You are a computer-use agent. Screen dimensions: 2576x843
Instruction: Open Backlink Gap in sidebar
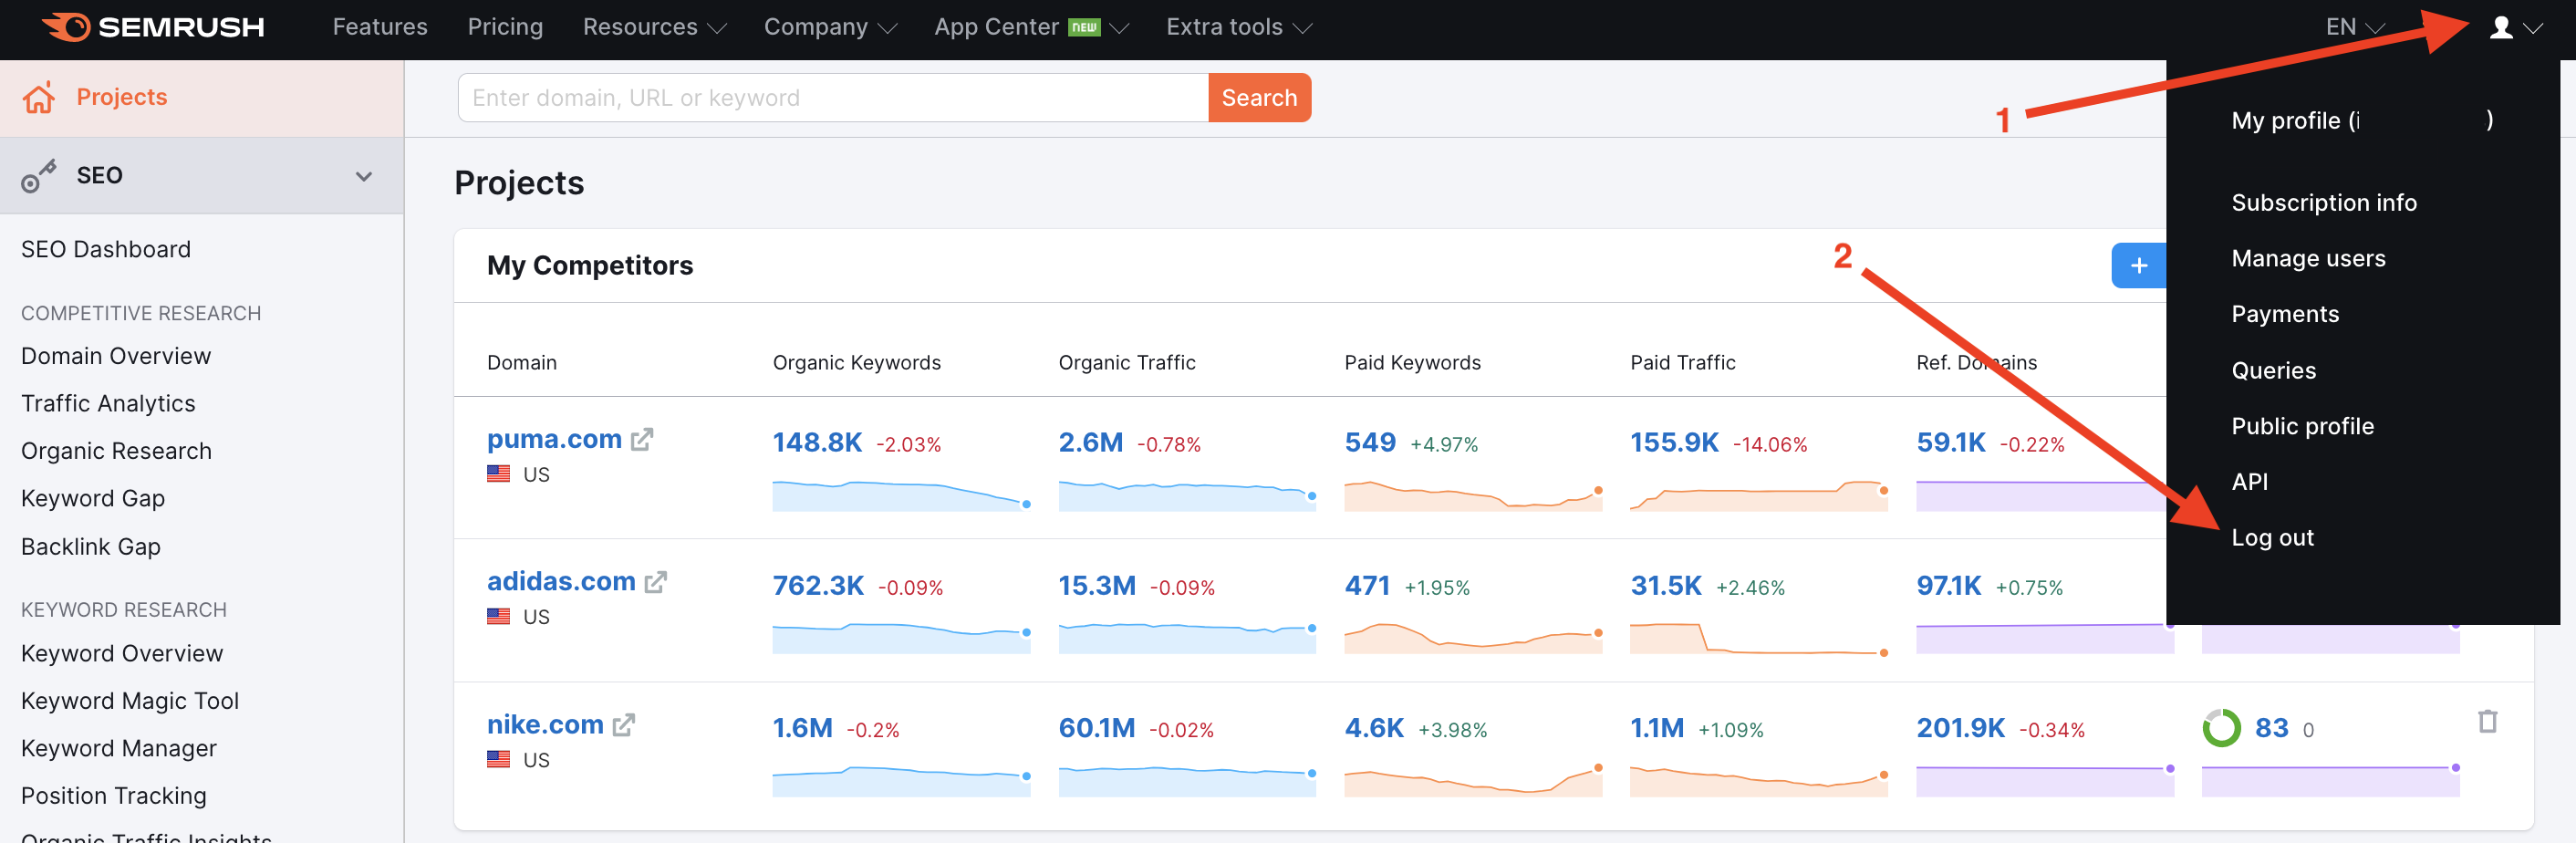(91, 547)
